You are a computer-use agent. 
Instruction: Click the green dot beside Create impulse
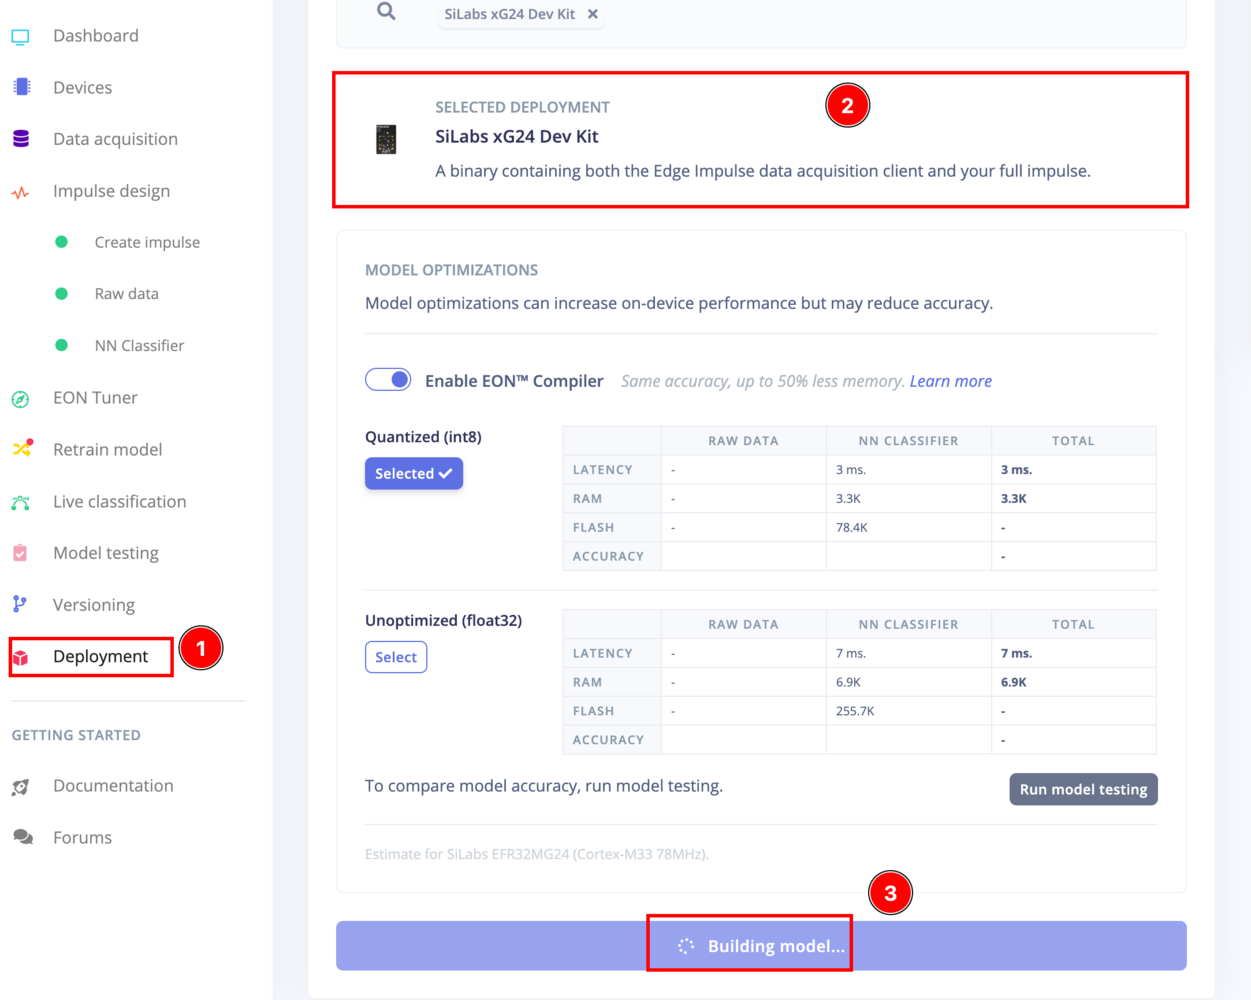pyautogui.click(x=61, y=242)
